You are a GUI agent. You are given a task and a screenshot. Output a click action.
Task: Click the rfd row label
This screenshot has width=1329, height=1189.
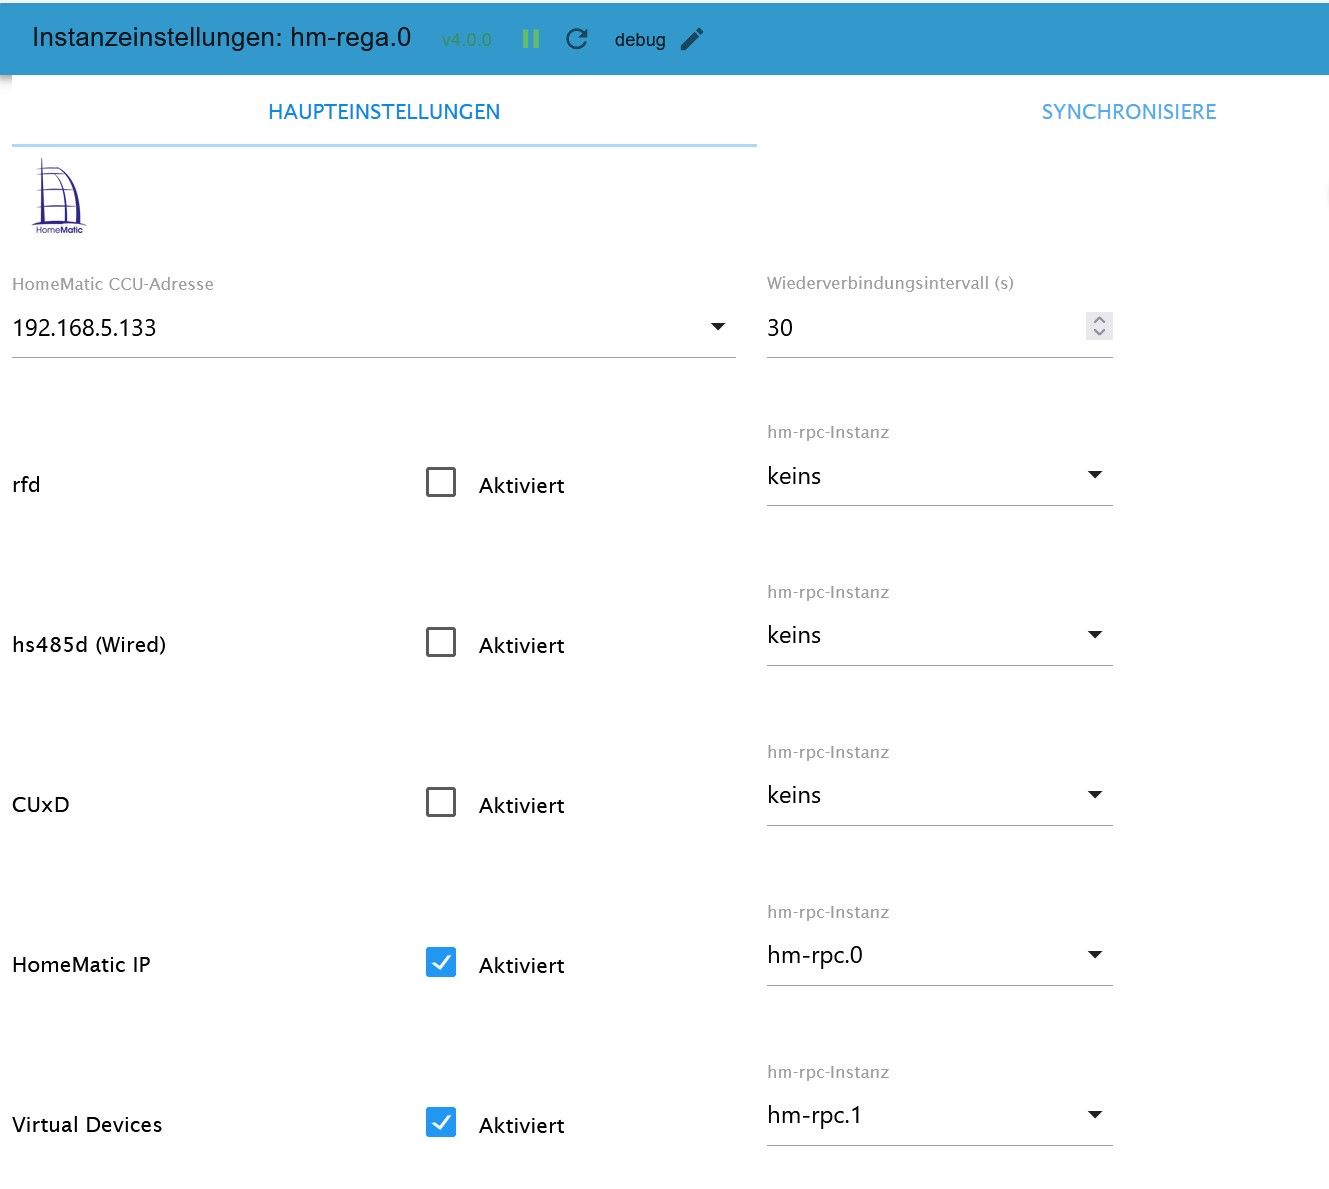(26, 485)
